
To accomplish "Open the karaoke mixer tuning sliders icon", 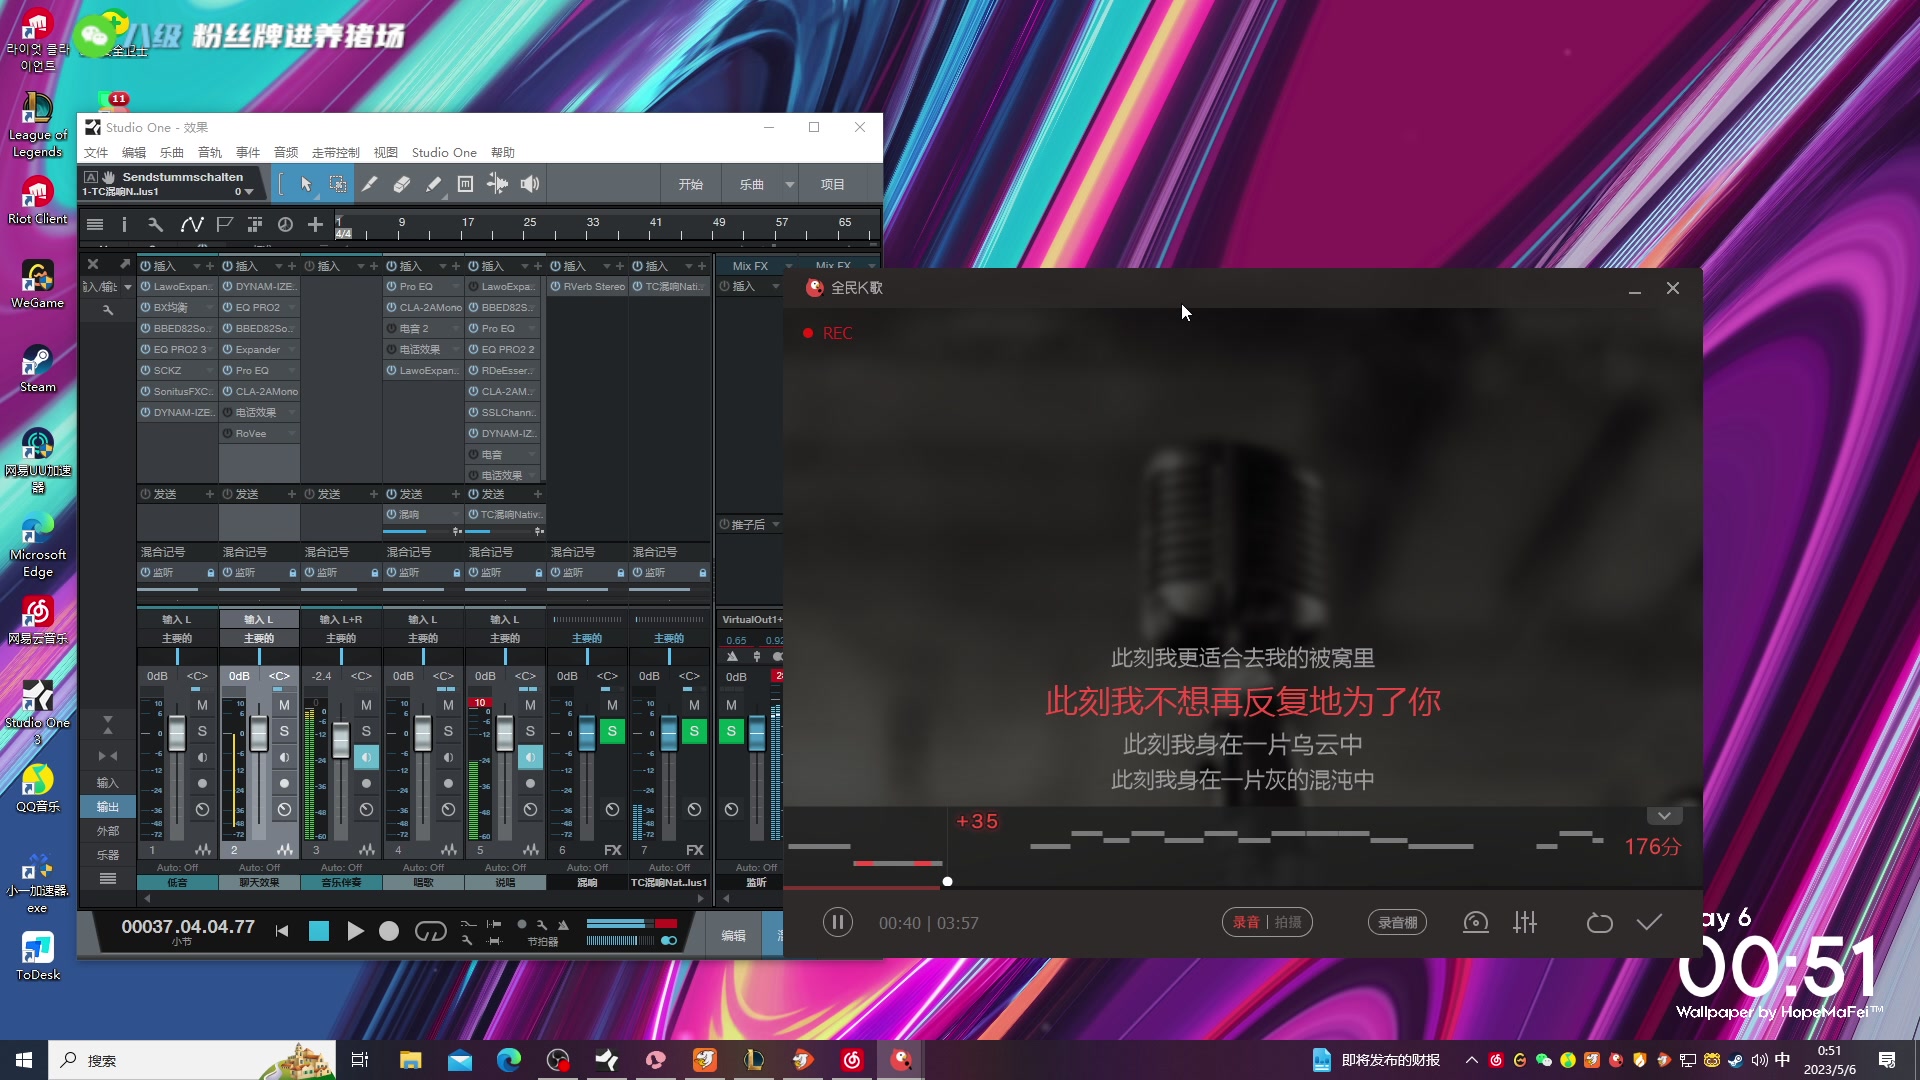I will point(1524,922).
